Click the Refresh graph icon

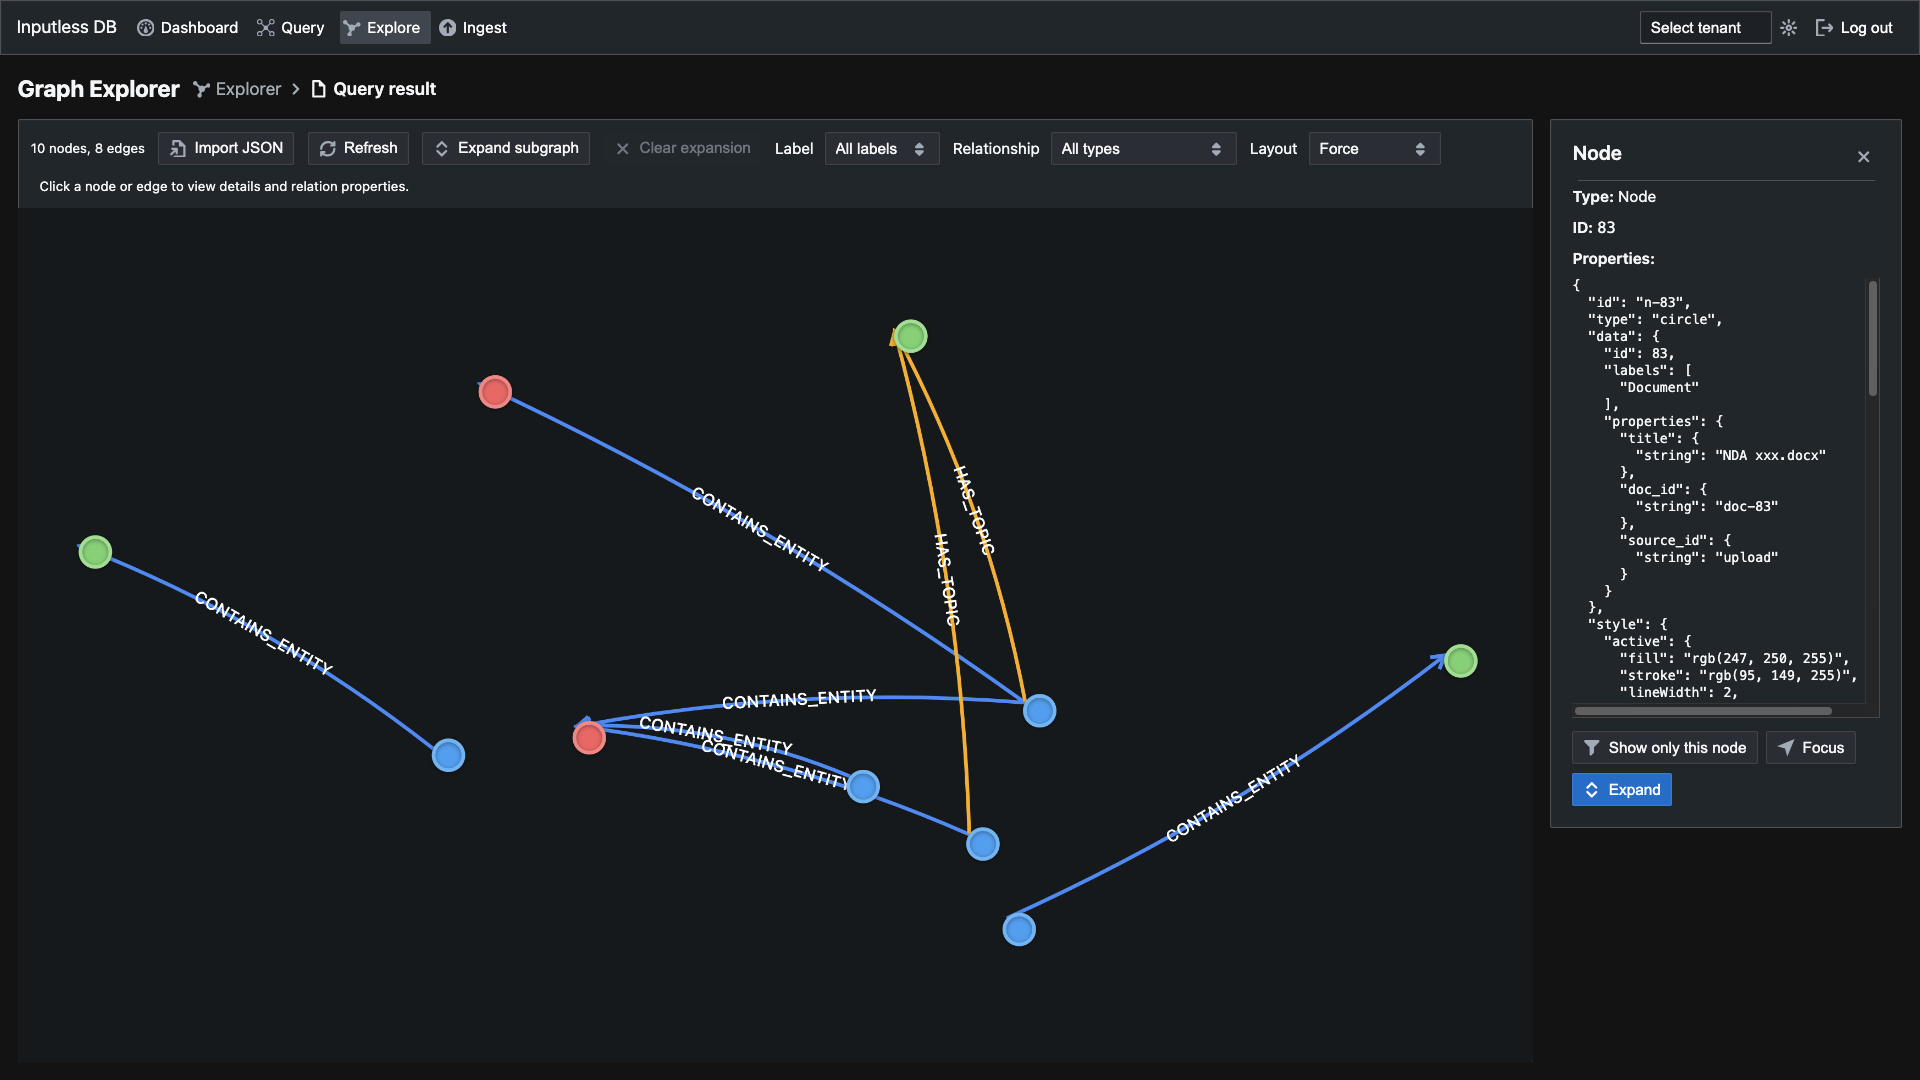(x=328, y=148)
